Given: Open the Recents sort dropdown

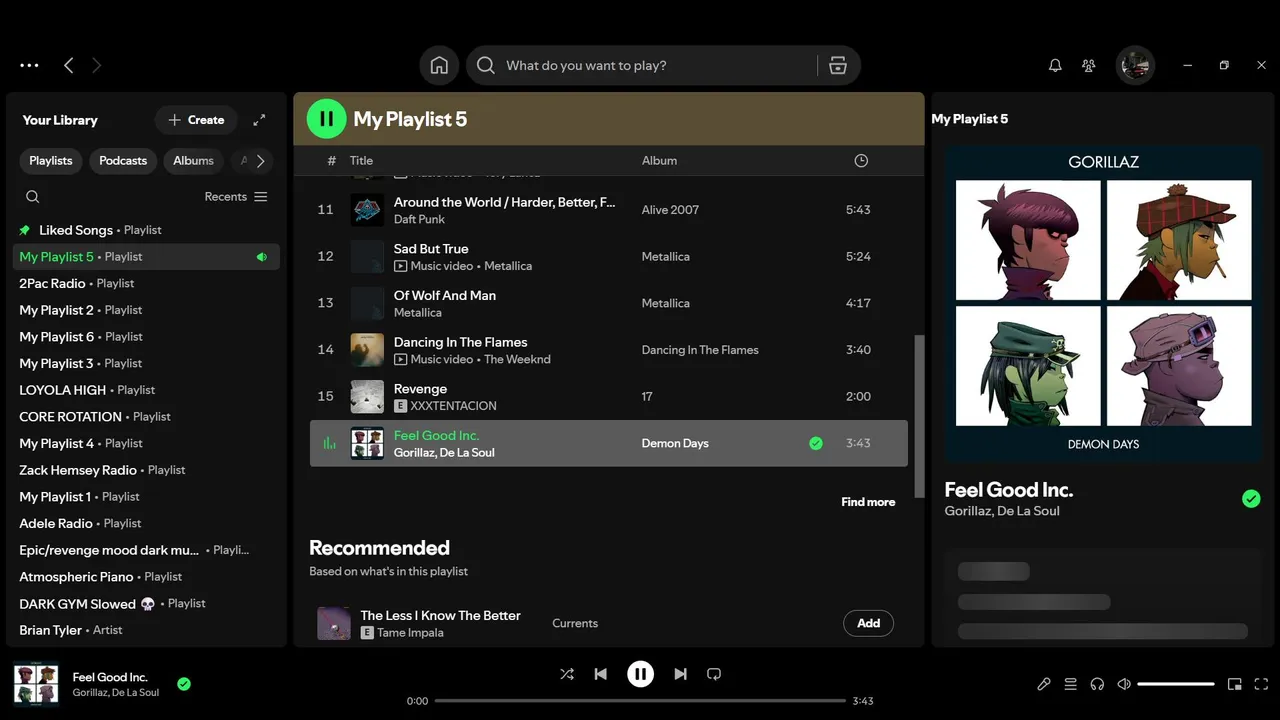Looking at the screenshot, I should point(236,197).
